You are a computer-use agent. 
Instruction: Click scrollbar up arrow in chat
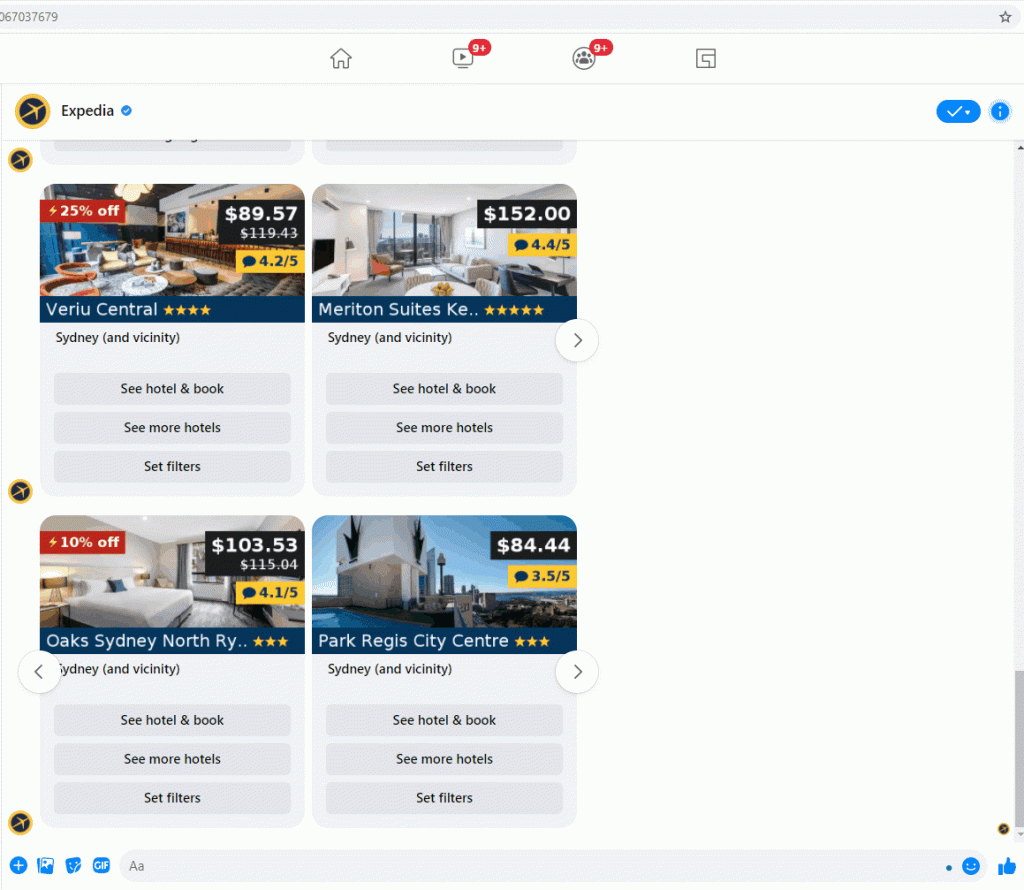tap(1019, 148)
